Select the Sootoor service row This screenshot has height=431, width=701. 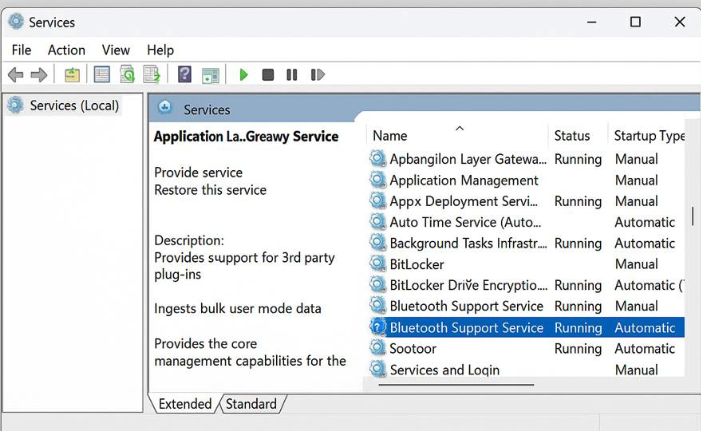point(526,348)
